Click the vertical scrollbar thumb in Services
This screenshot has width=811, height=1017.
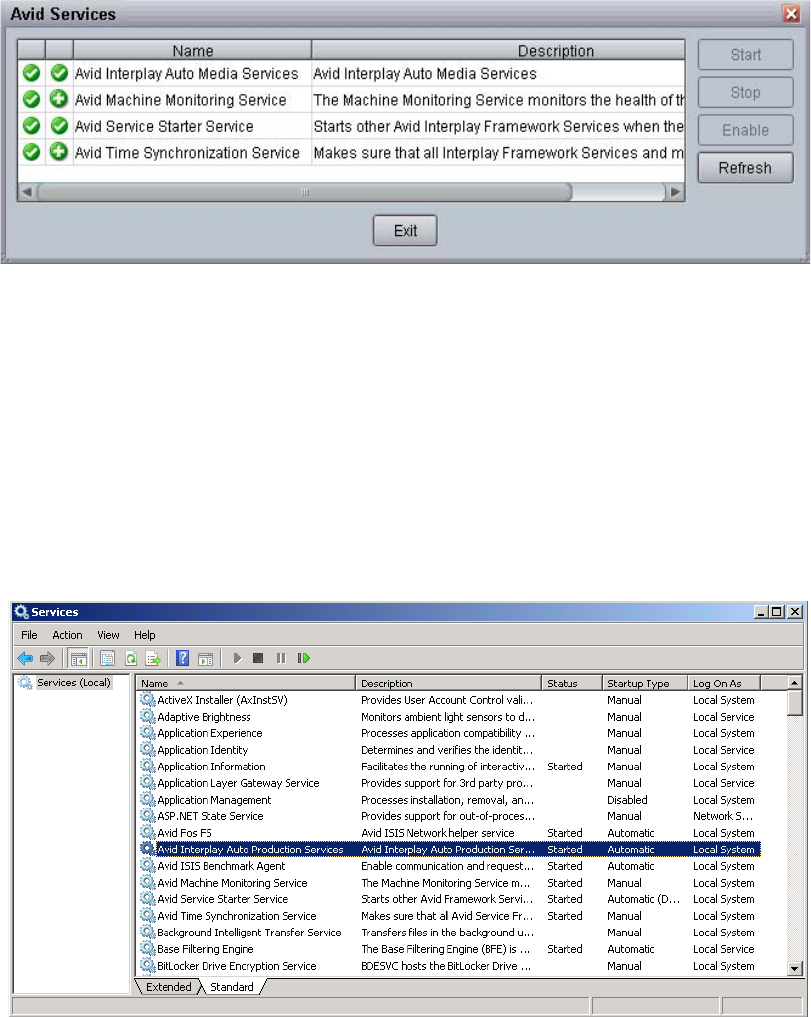[794, 702]
